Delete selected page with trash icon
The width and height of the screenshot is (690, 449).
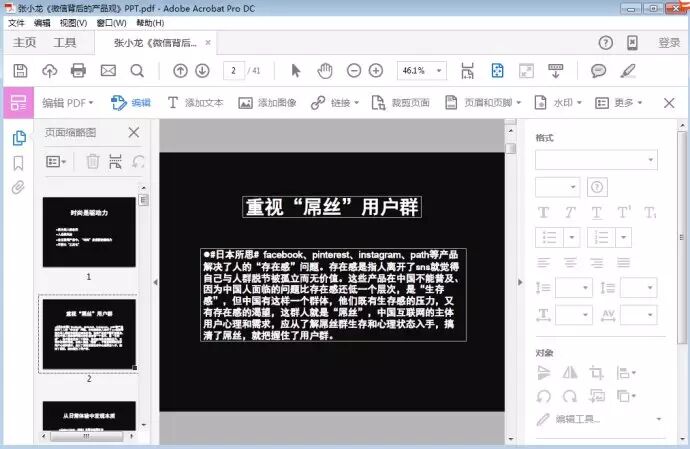click(x=92, y=162)
